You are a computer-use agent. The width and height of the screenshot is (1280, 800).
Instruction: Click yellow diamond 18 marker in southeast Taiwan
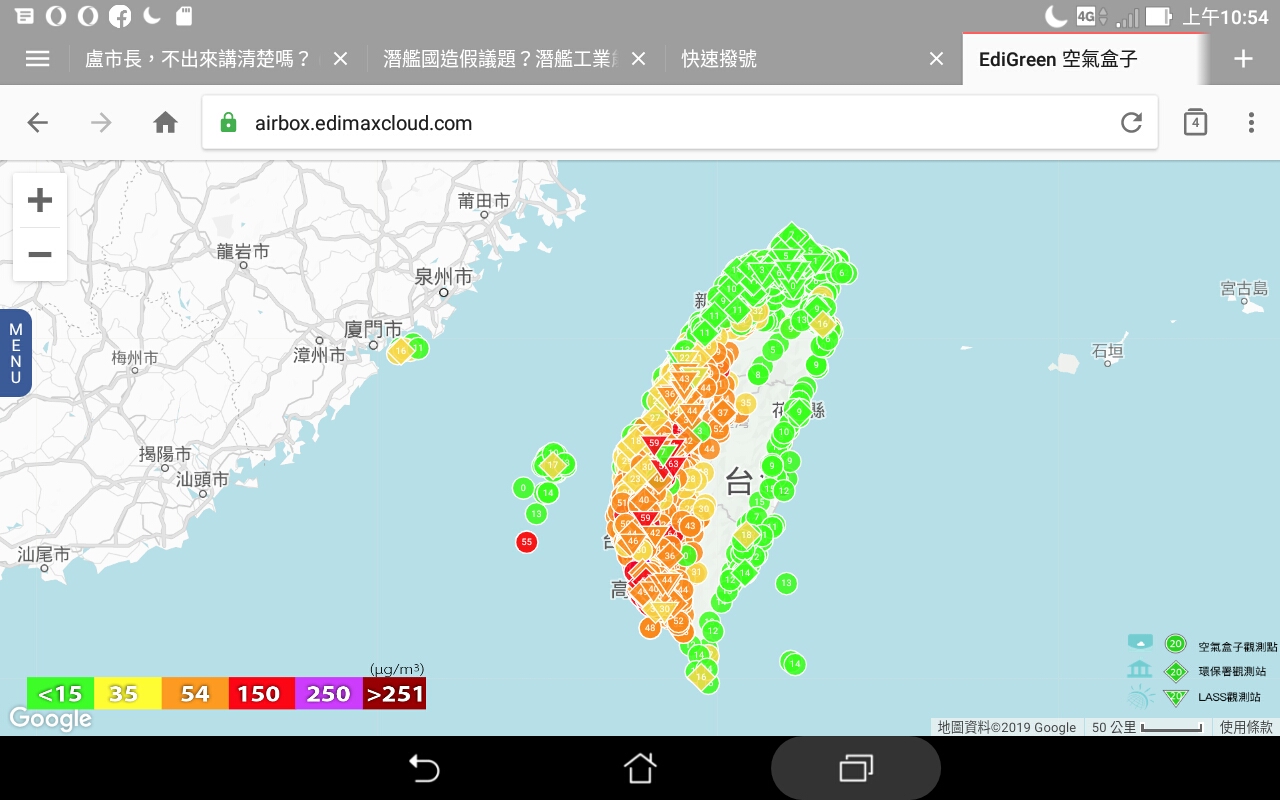[x=746, y=535]
